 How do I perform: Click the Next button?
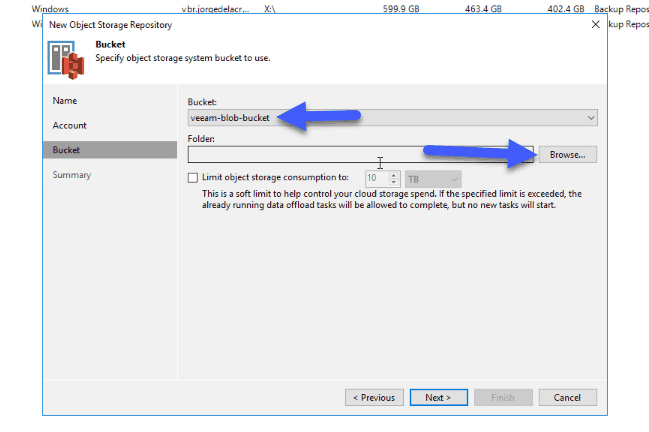pyautogui.click(x=439, y=398)
